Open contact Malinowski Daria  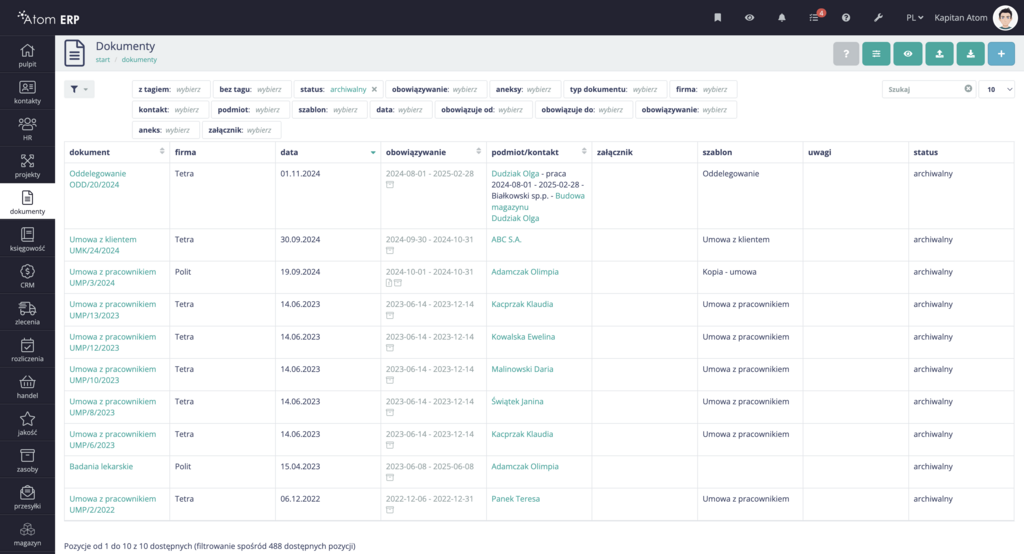522,369
